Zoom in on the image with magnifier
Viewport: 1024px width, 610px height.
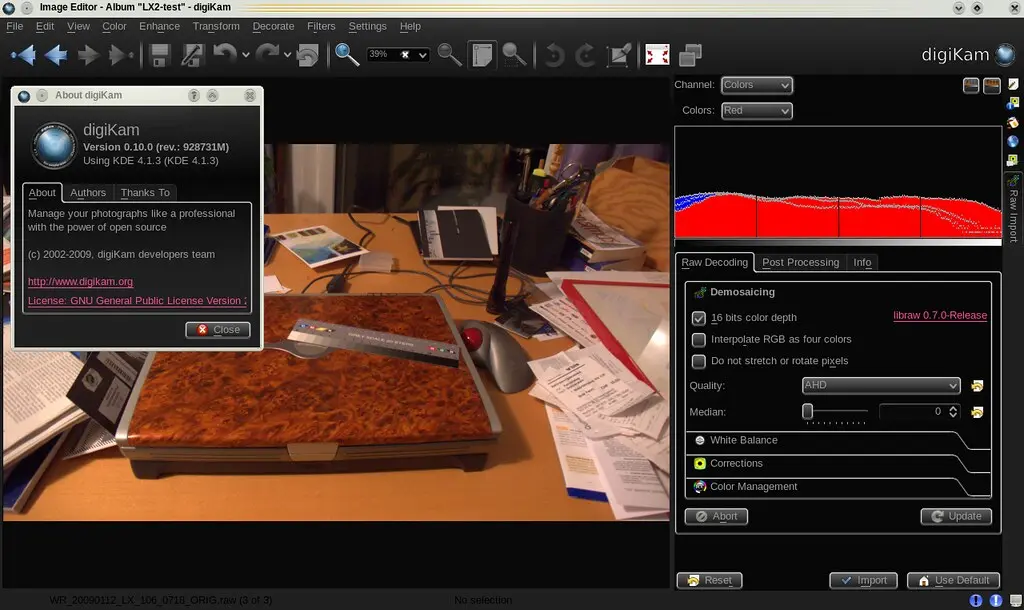pos(347,55)
